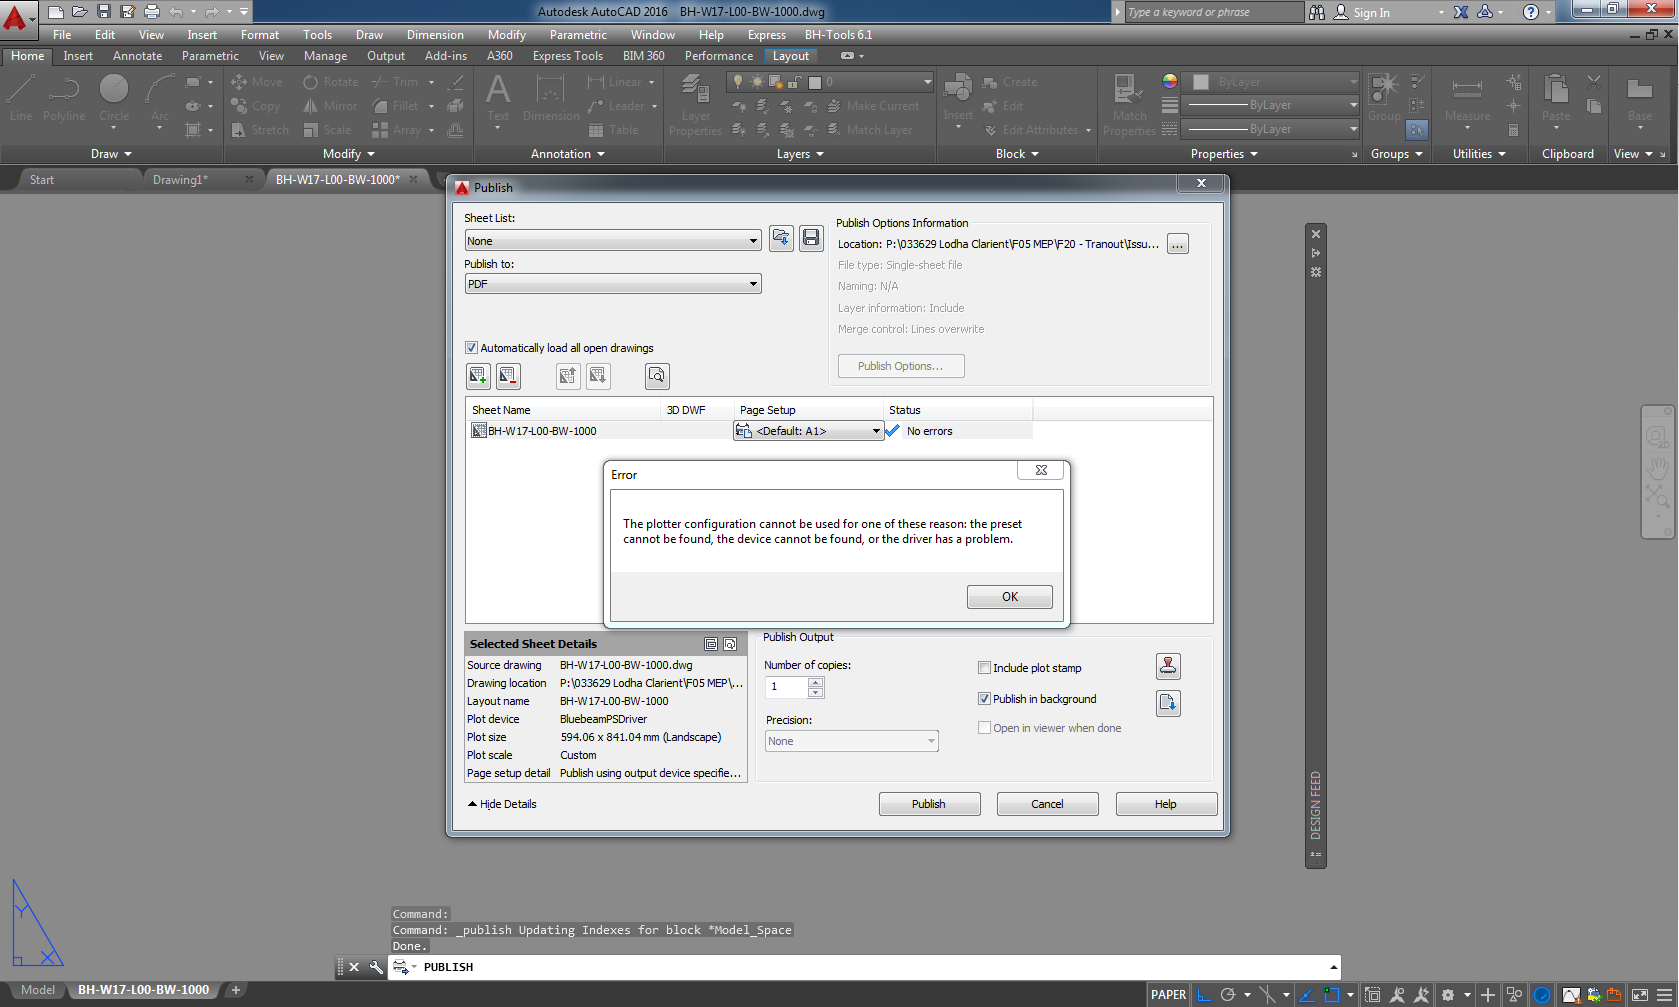Image resolution: width=1679 pixels, height=1007 pixels.
Task: Click Publish Options button
Action: [x=900, y=365]
